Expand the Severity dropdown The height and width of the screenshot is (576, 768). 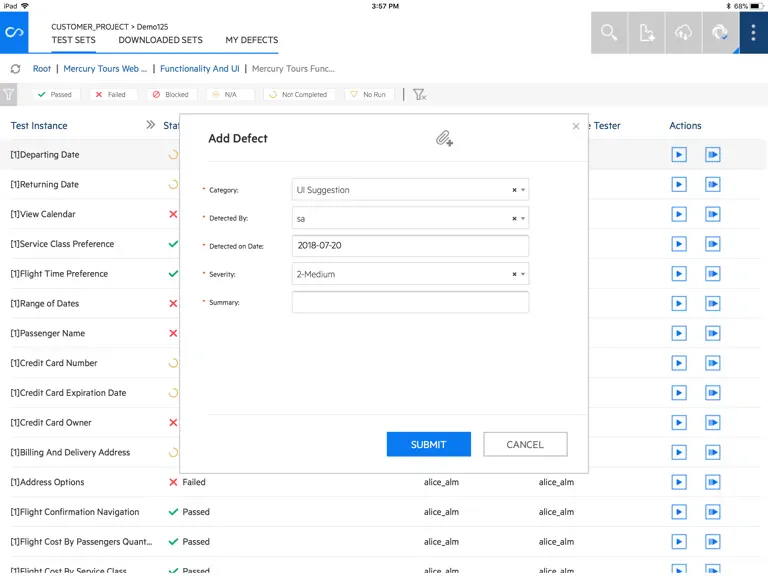click(x=523, y=274)
